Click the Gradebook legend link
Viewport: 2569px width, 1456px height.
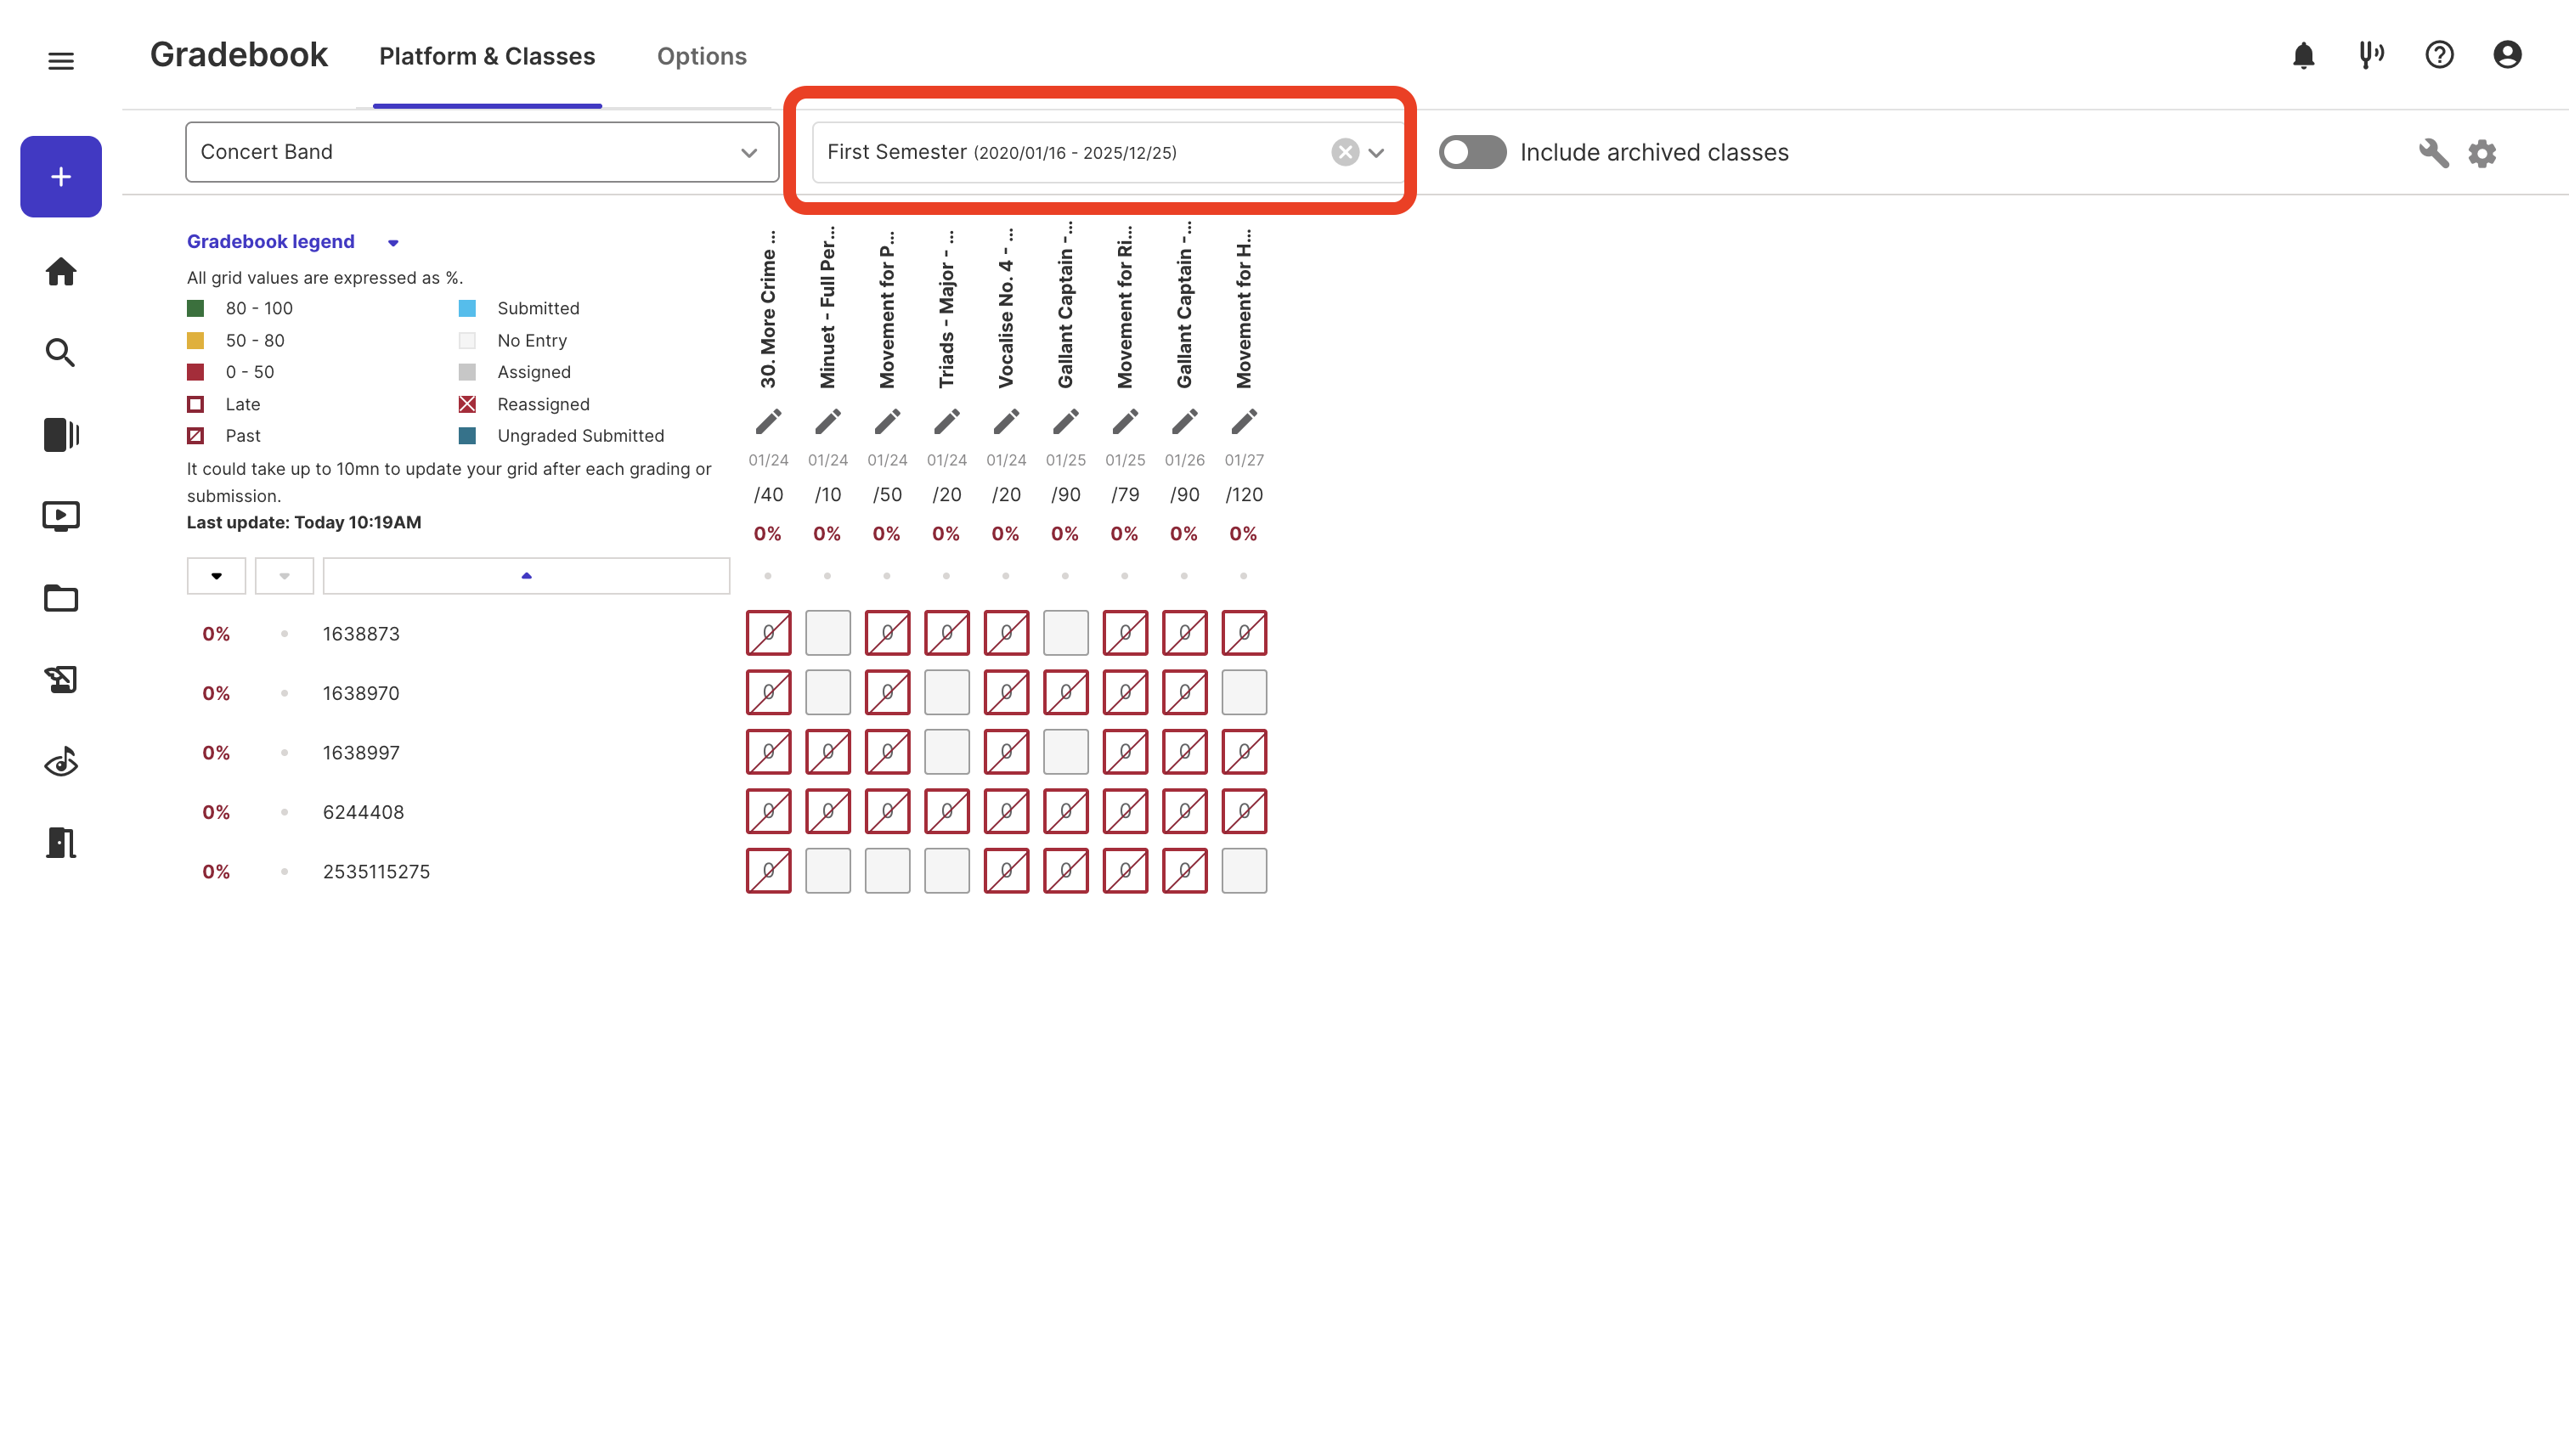click(270, 241)
